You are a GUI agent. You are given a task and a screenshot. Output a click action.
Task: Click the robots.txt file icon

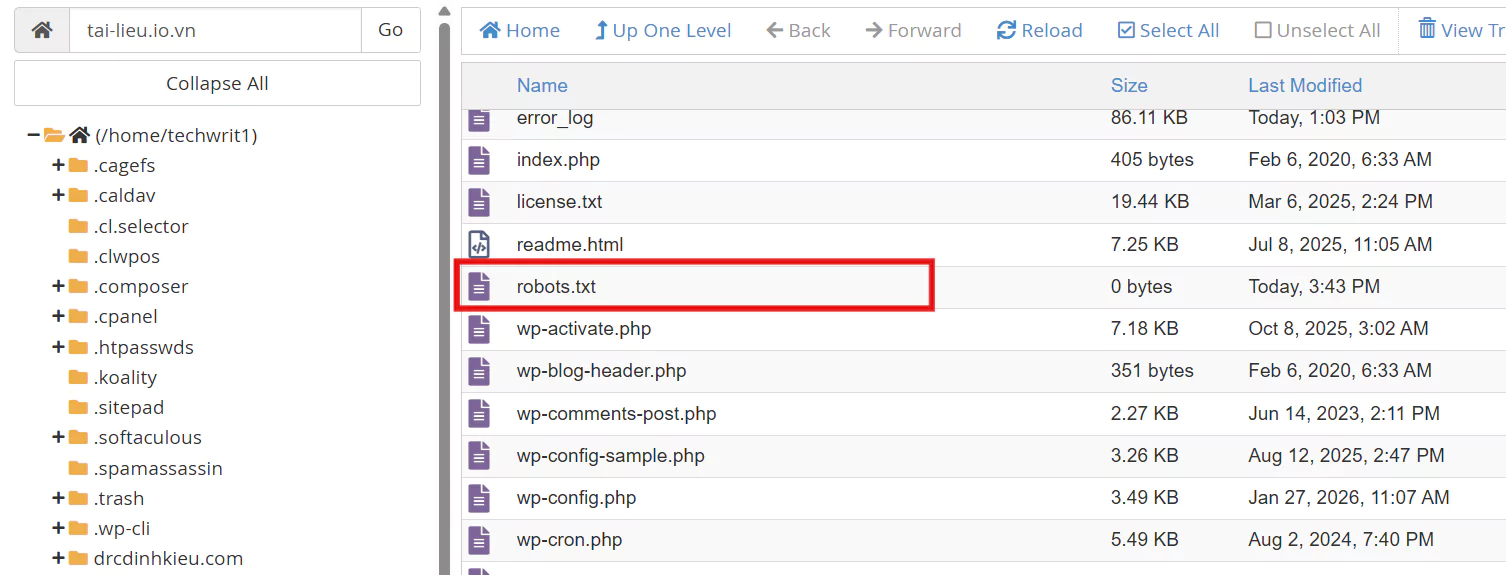click(479, 287)
